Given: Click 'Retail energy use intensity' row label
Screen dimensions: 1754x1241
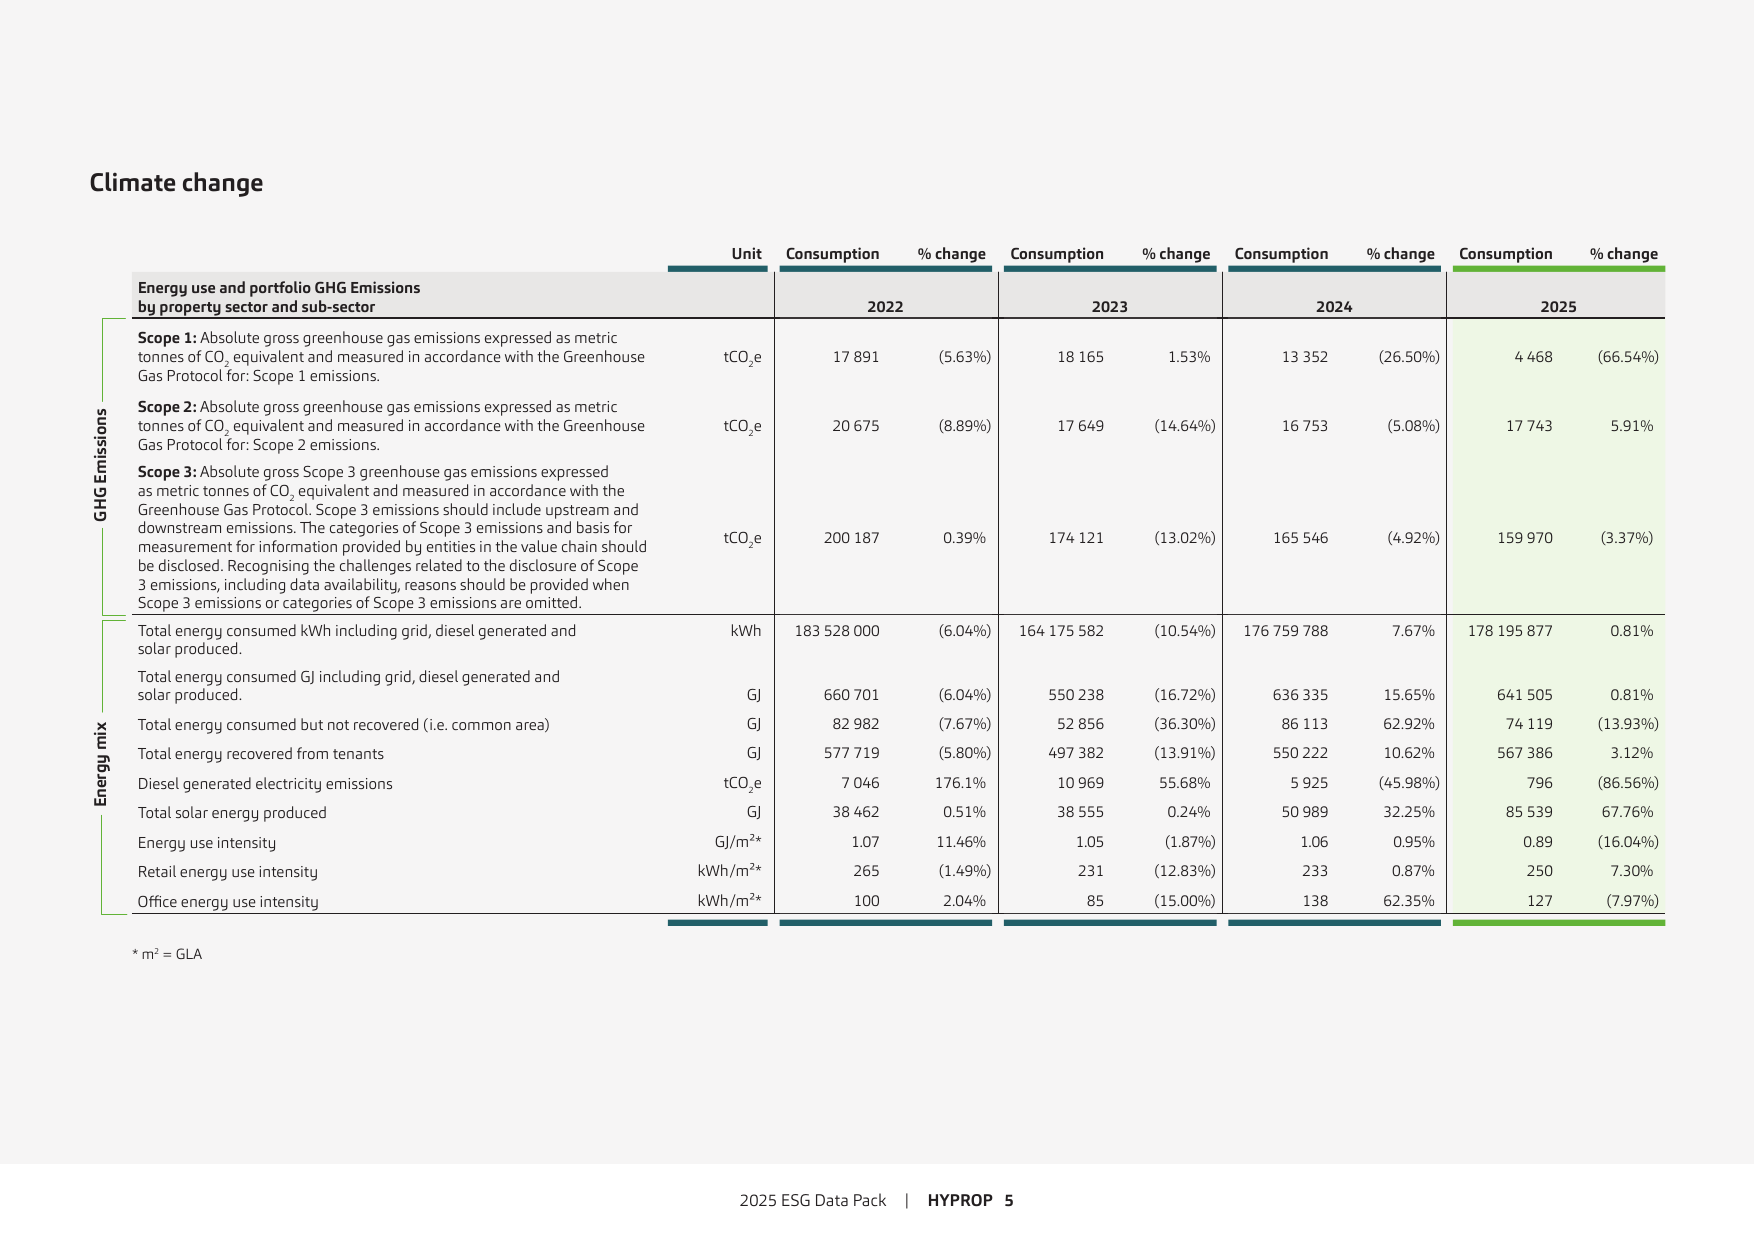Looking at the screenshot, I should [227, 872].
